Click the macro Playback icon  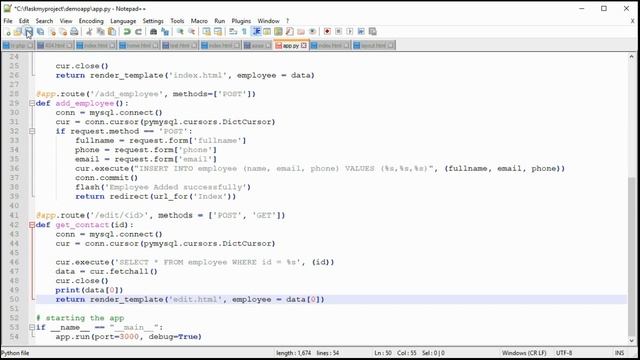pos(350,32)
